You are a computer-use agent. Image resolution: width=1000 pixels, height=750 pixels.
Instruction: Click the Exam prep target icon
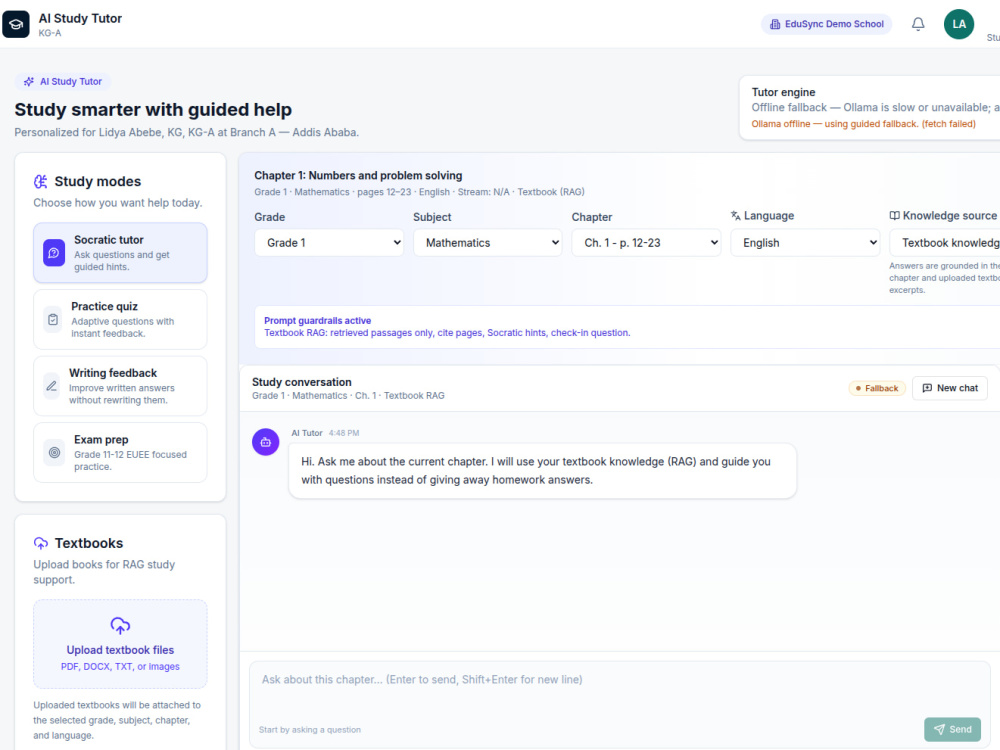click(54, 453)
